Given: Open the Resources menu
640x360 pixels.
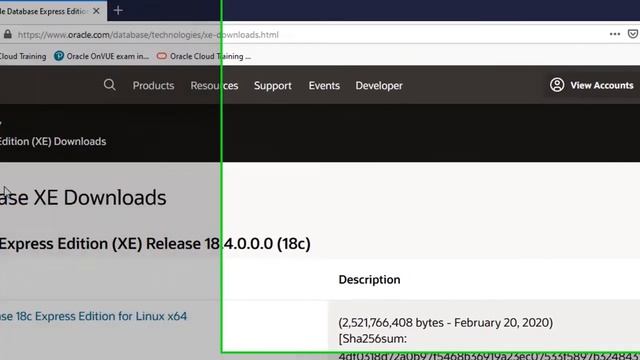Looking at the screenshot, I should click(x=214, y=86).
